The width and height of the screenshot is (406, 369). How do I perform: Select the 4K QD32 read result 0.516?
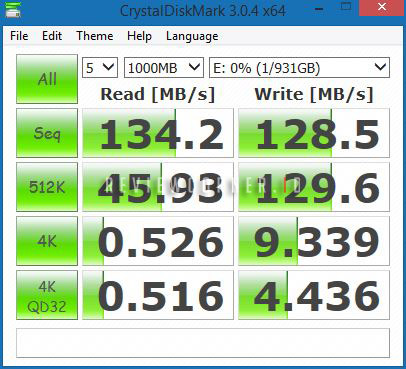[158, 295]
